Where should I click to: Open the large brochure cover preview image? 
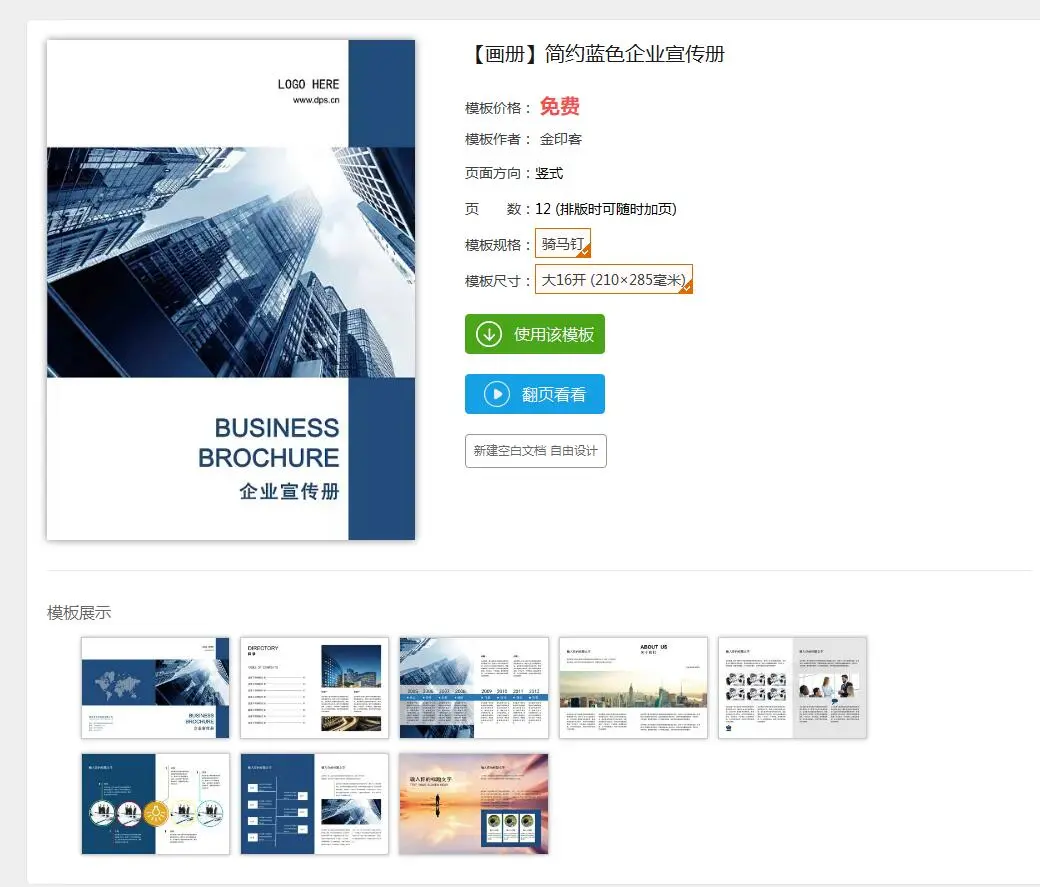pos(231,290)
